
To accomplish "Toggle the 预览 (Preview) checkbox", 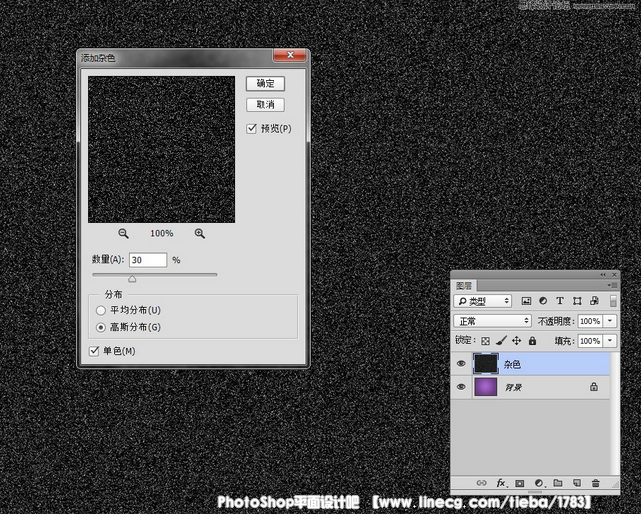I will [252, 128].
